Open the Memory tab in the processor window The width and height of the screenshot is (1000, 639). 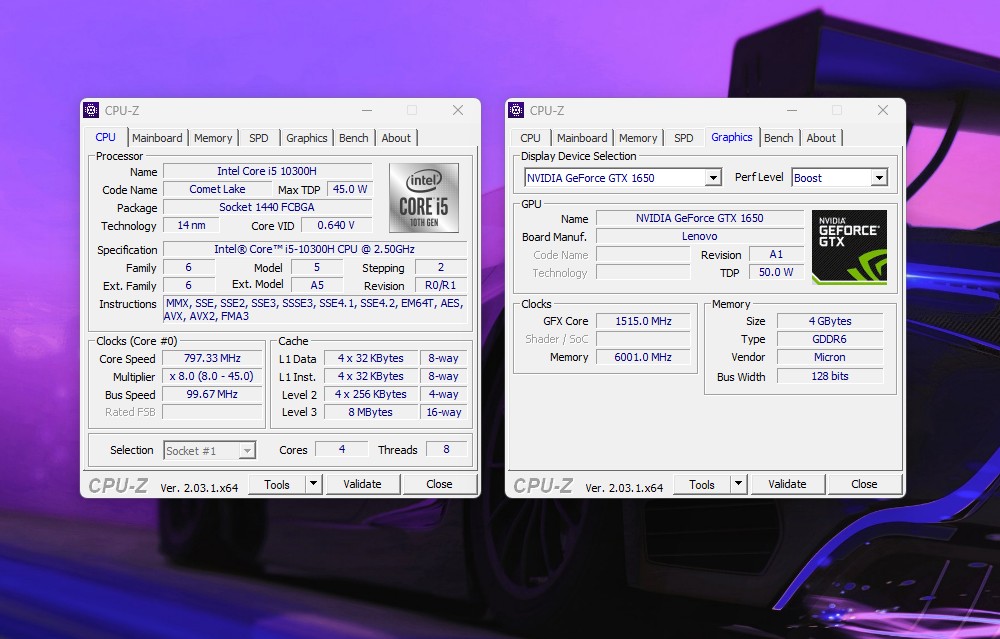213,138
